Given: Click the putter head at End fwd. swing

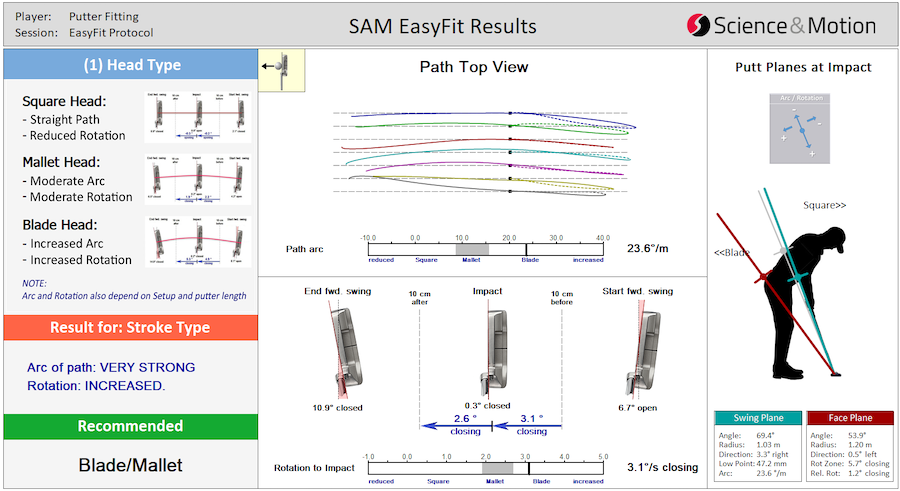Looking at the screenshot, I should click(x=347, y=353).
